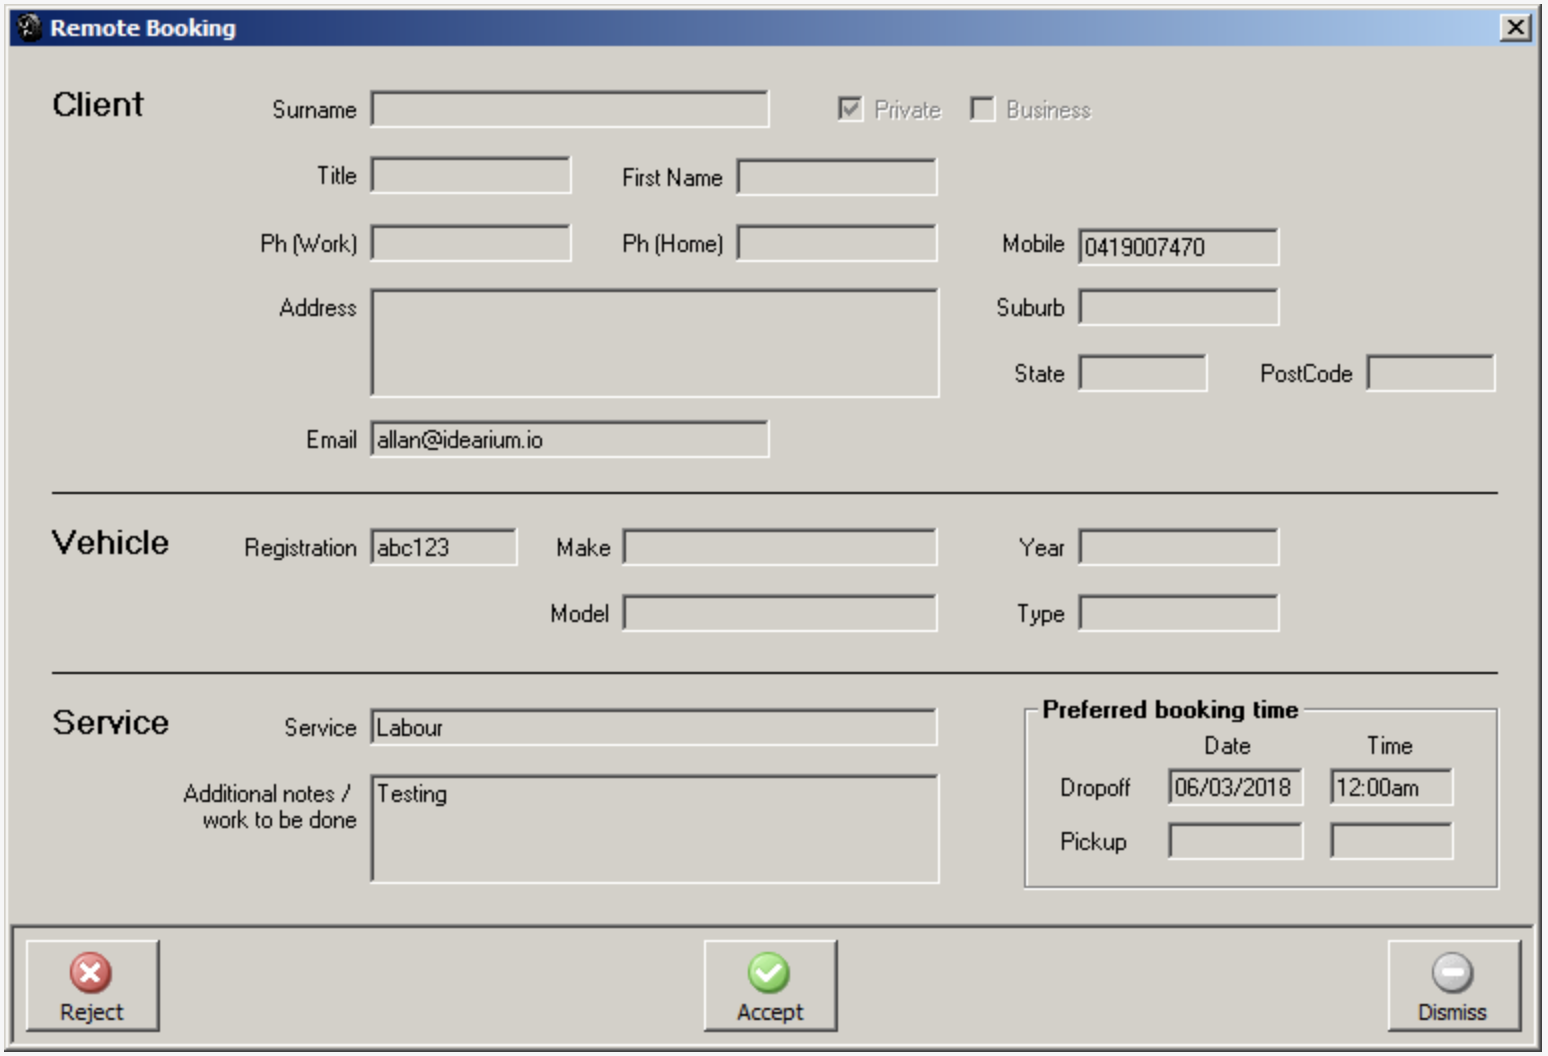Click into the vehicle Type field
Image resolution: width=1548 pixels, height=1056 pixels.
click(x=1178, y=613)
